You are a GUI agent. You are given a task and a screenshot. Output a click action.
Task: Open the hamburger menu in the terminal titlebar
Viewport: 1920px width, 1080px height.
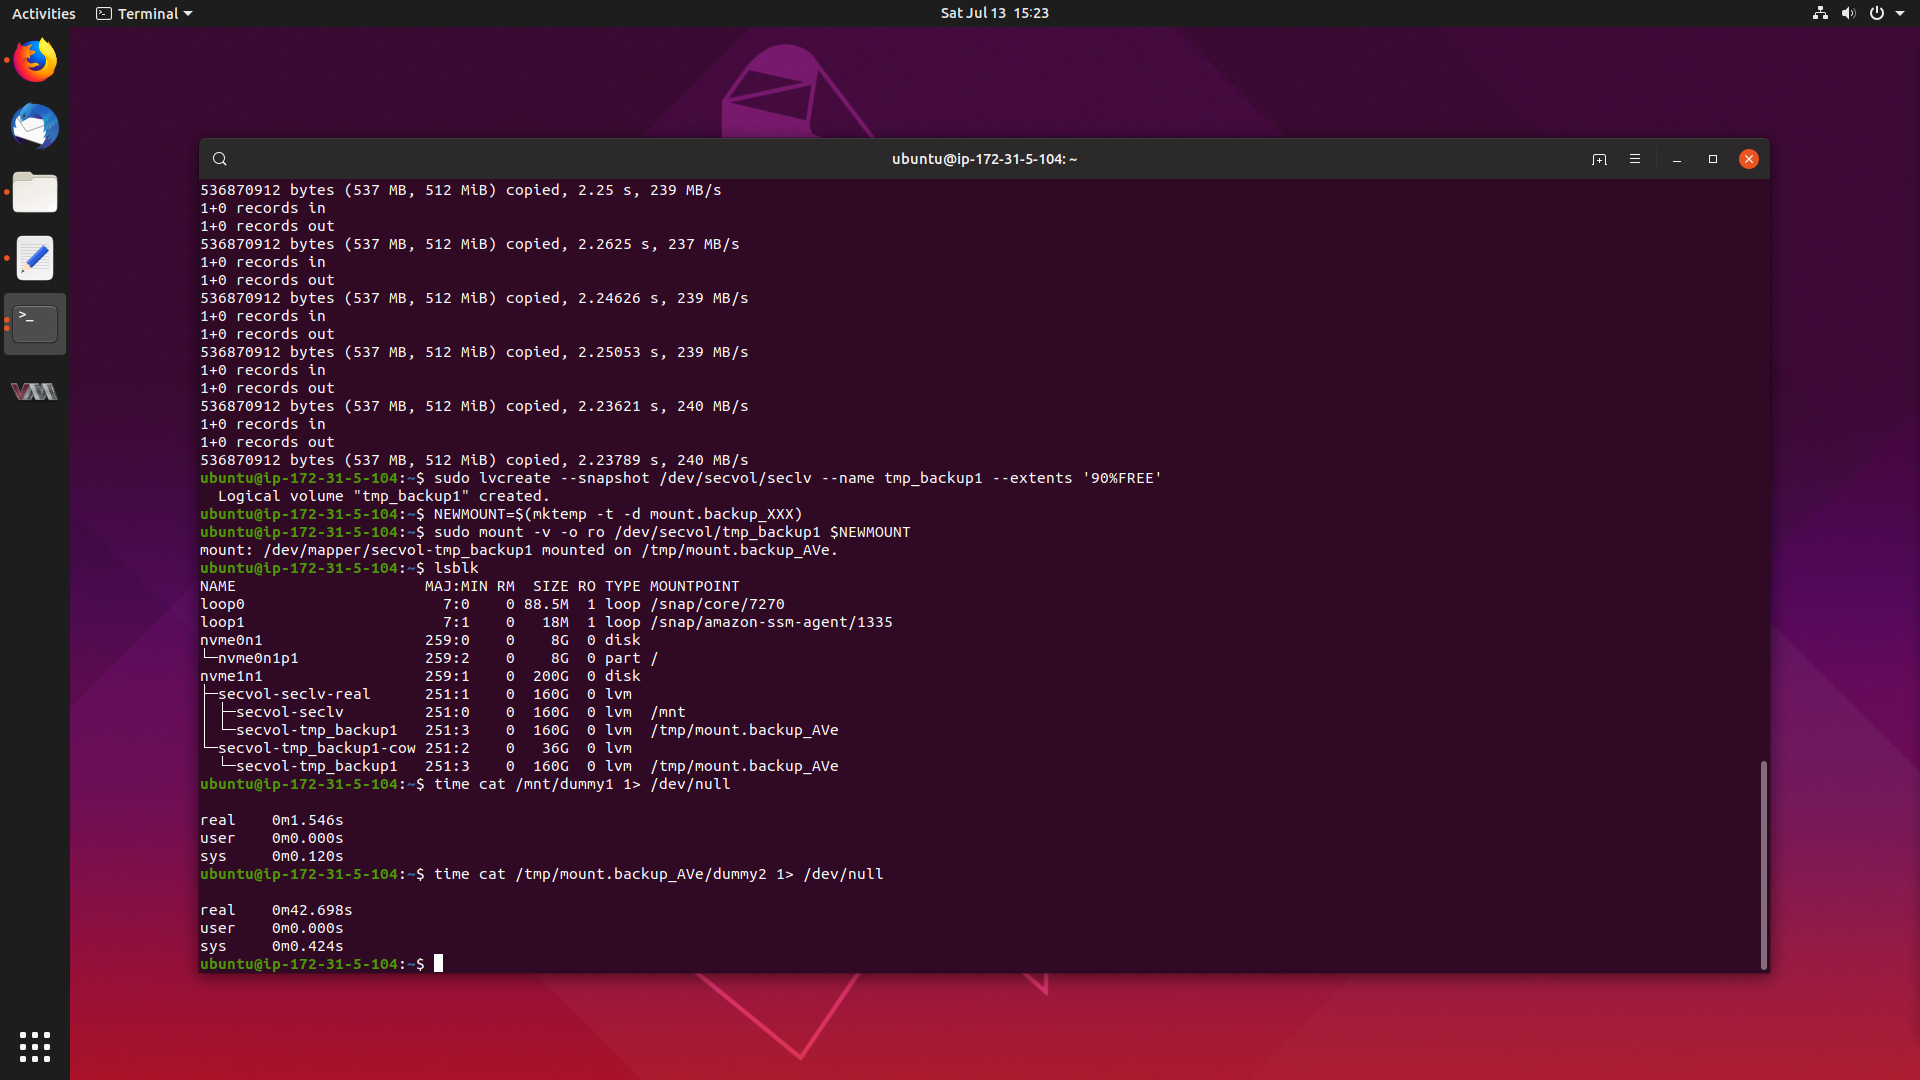click(x=1635, y=158)
